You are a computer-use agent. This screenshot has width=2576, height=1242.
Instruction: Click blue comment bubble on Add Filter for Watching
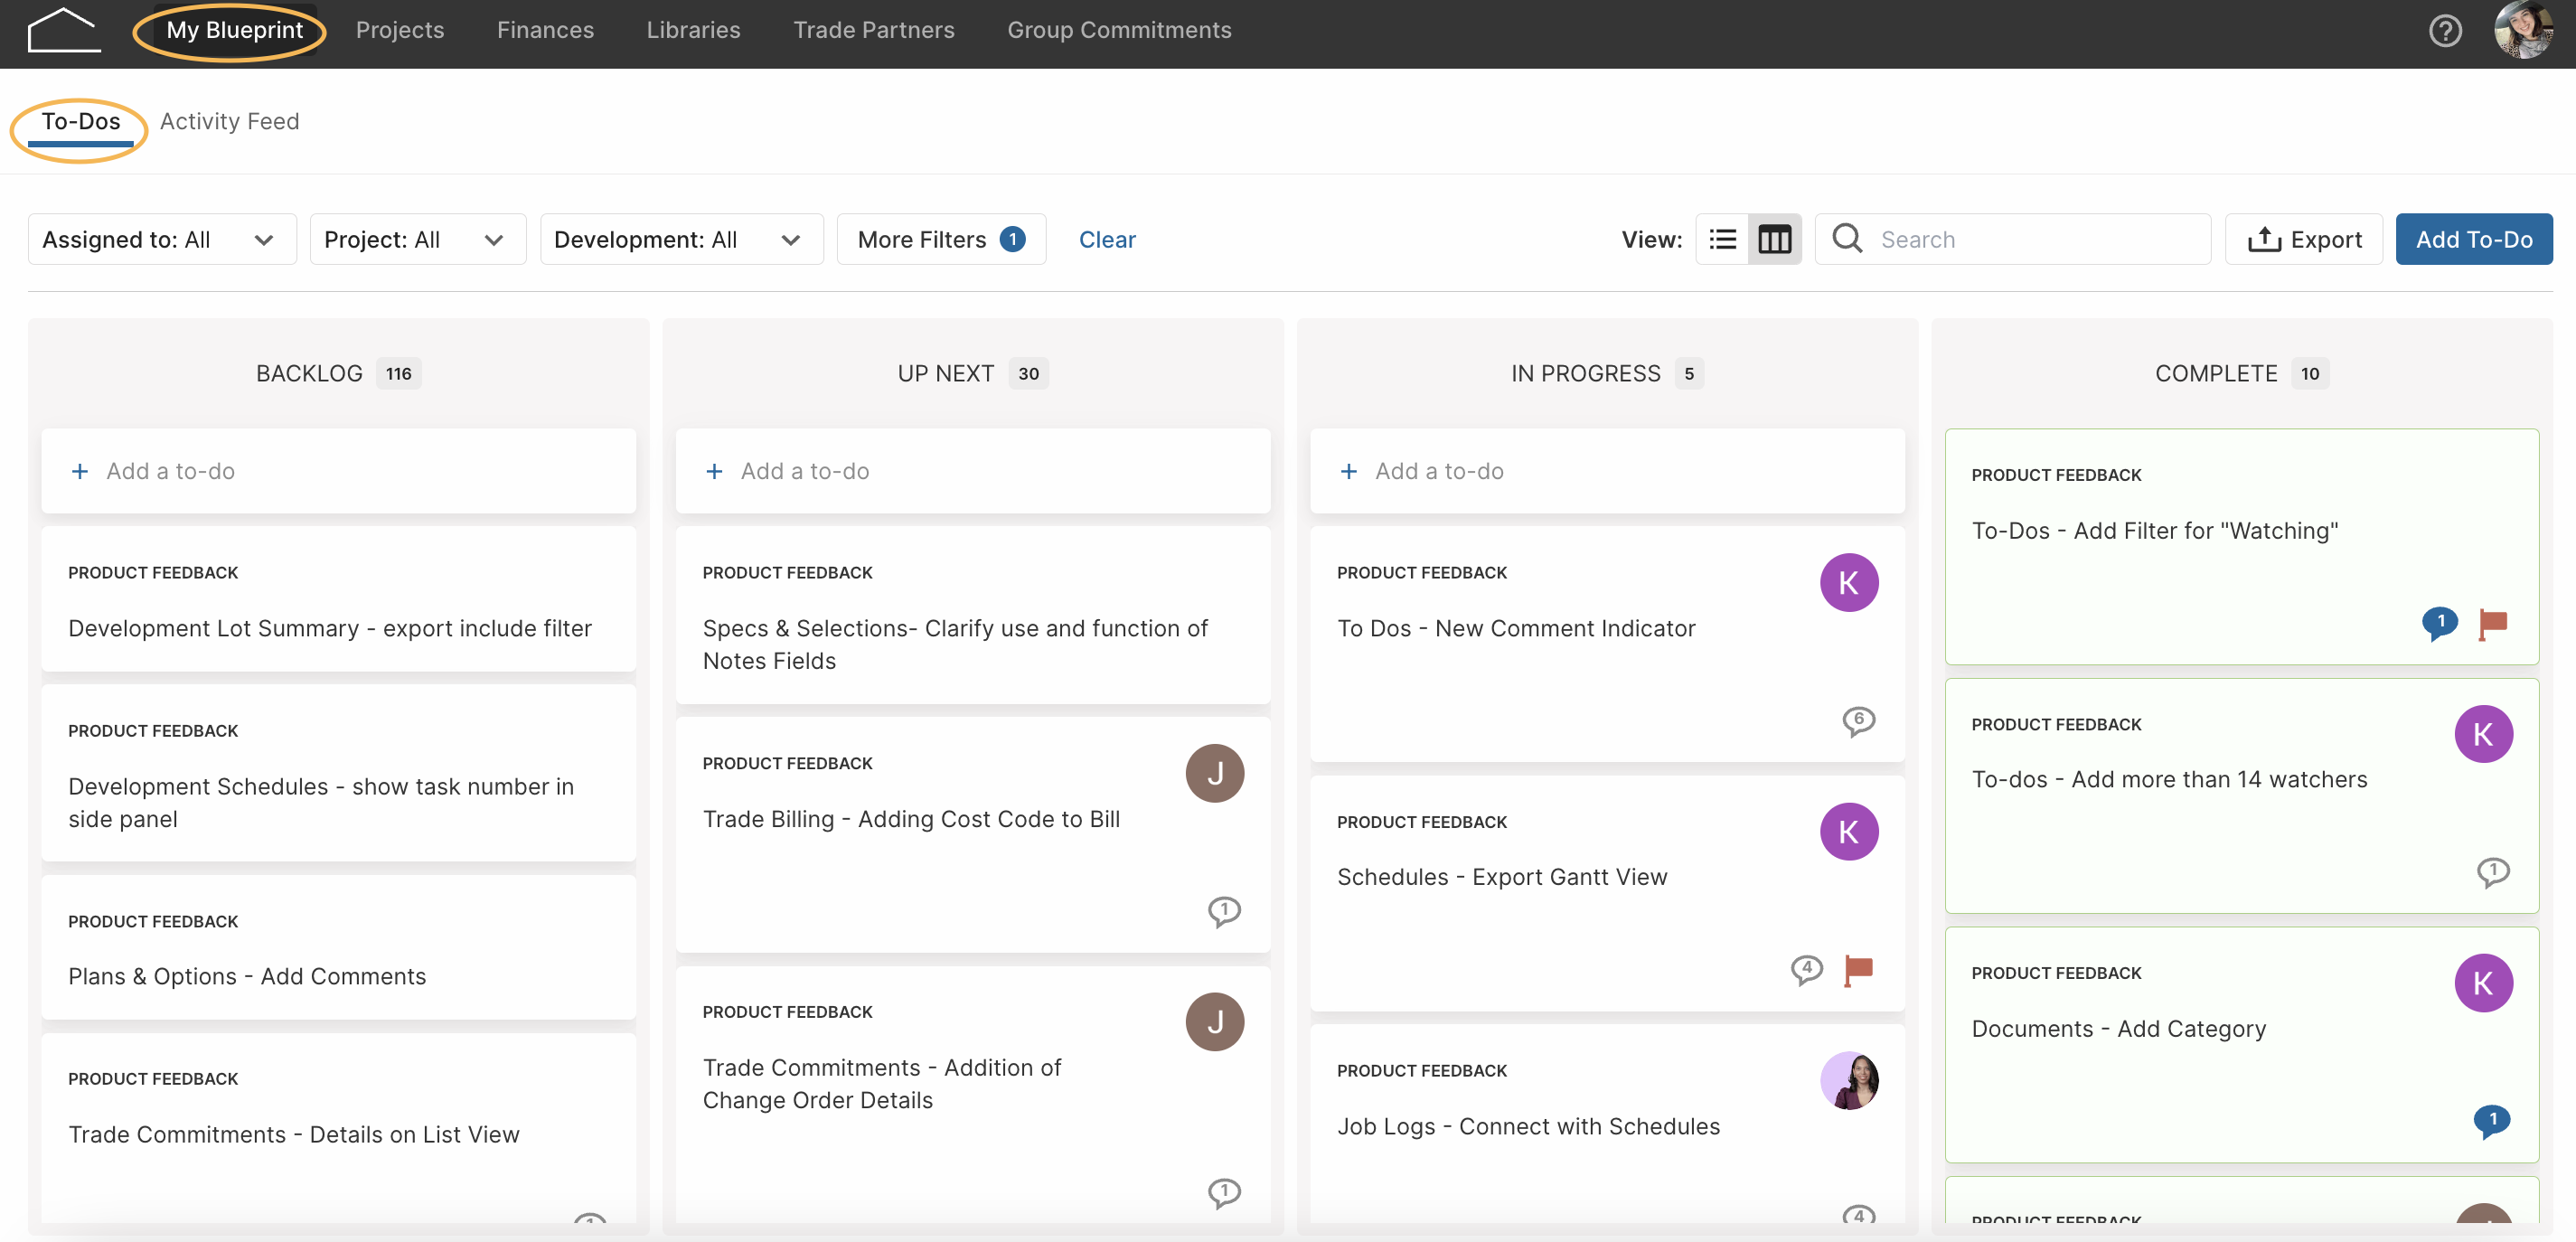pos(2439,624)
